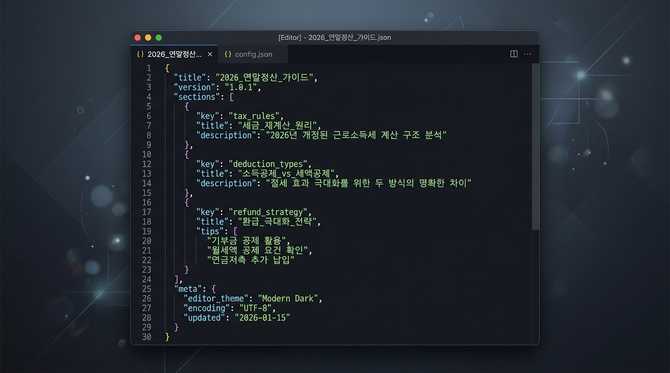Image resolution: width=670 pixels, height=373 pixels.
Task: Split the editor using the top-right layout icon
Action: [x=514, y=54]
